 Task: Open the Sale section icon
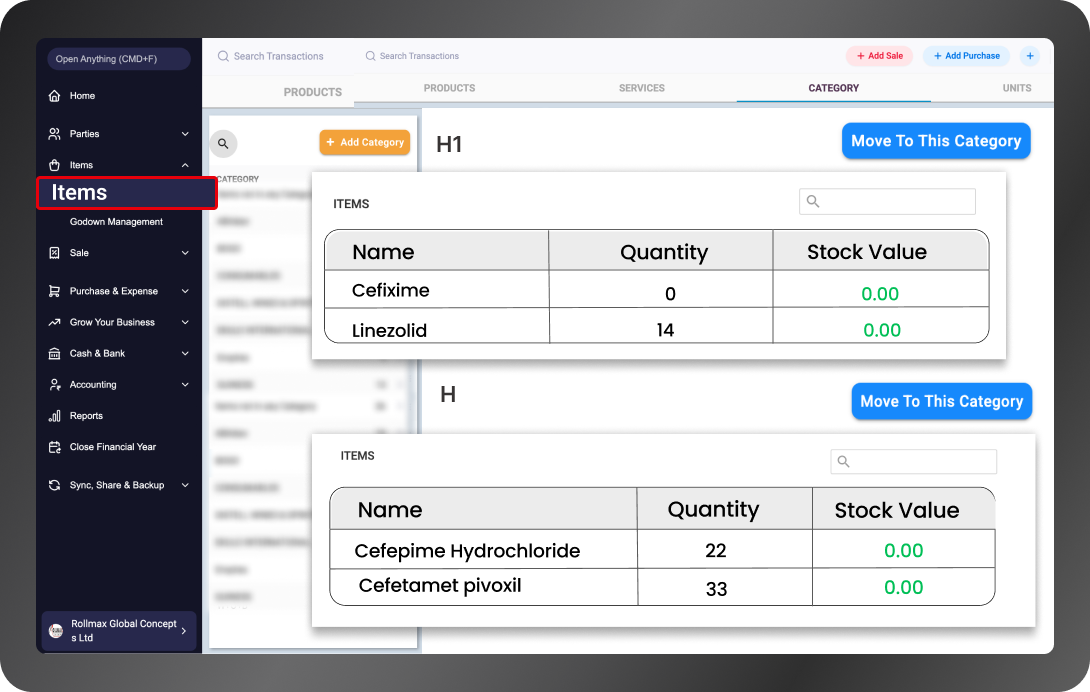point(54,252)
